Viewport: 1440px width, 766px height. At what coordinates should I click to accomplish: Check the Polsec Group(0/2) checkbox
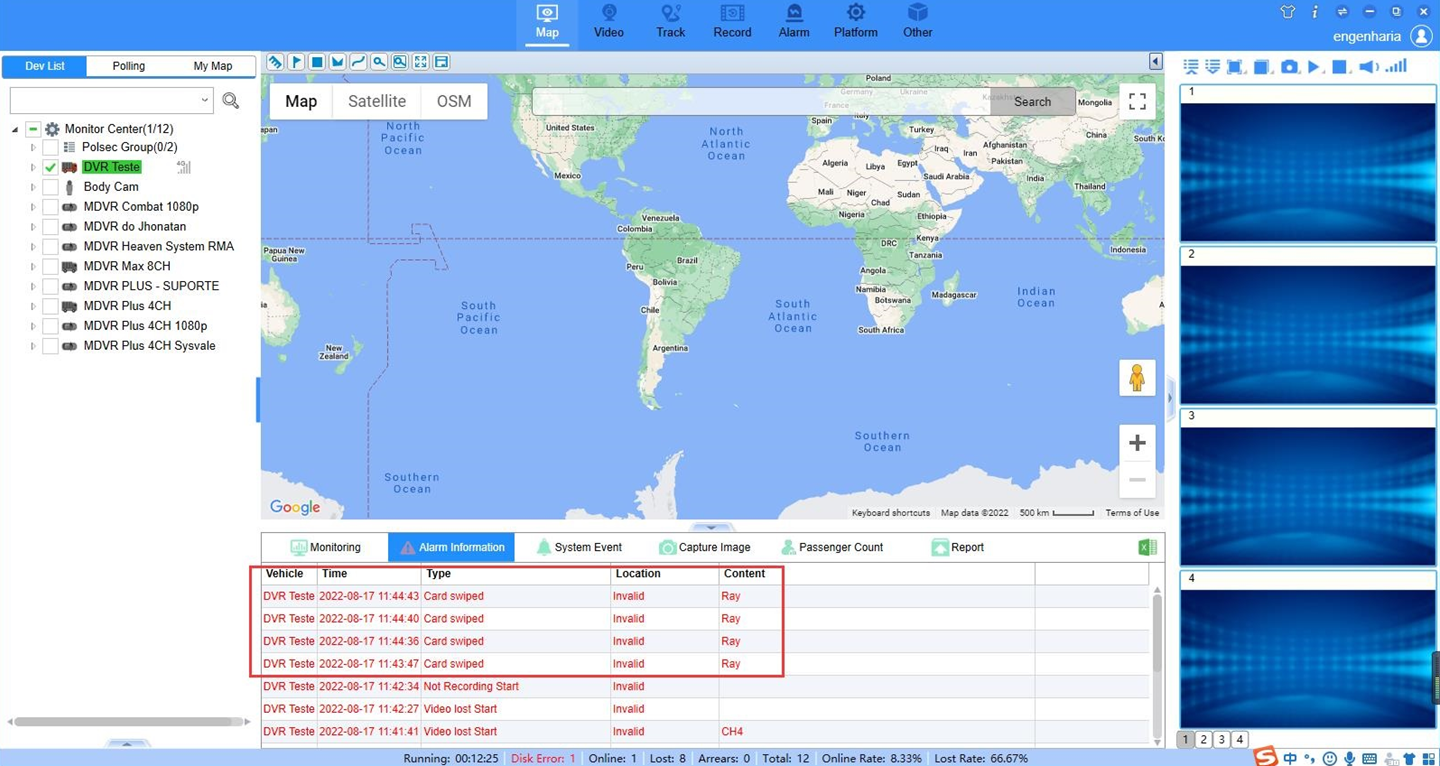(x=50, y=147)
